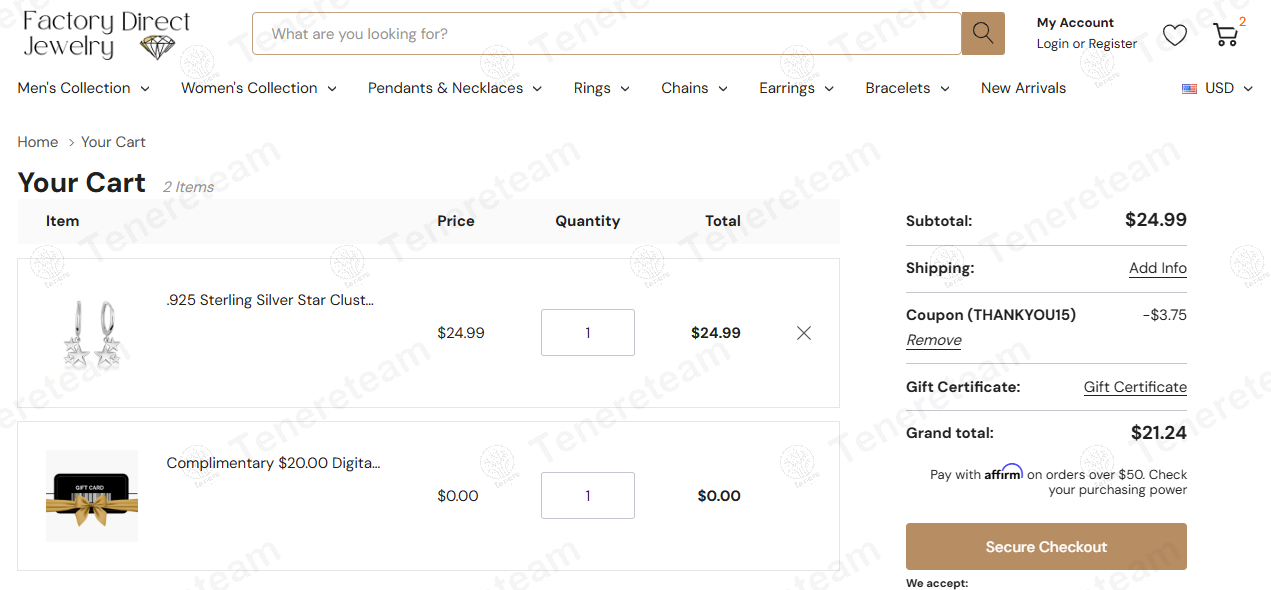1271x590 pixels.
Task: Open the New Arrivals menu item
Action: pyautogui.click(x=1023, y=88)
